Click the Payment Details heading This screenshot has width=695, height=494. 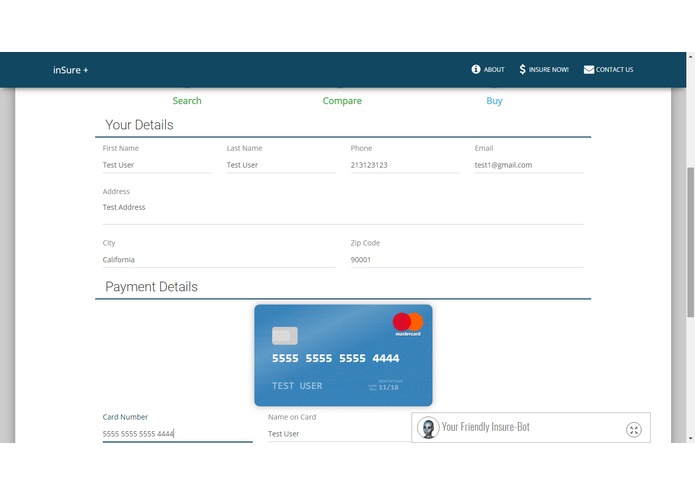click(151, 287)
